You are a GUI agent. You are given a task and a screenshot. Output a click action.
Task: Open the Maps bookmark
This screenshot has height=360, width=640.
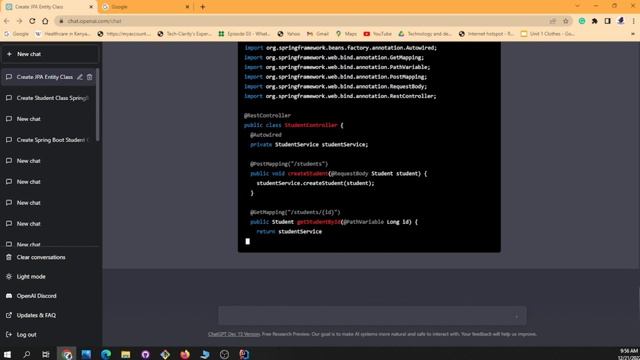tap(347, 34)
